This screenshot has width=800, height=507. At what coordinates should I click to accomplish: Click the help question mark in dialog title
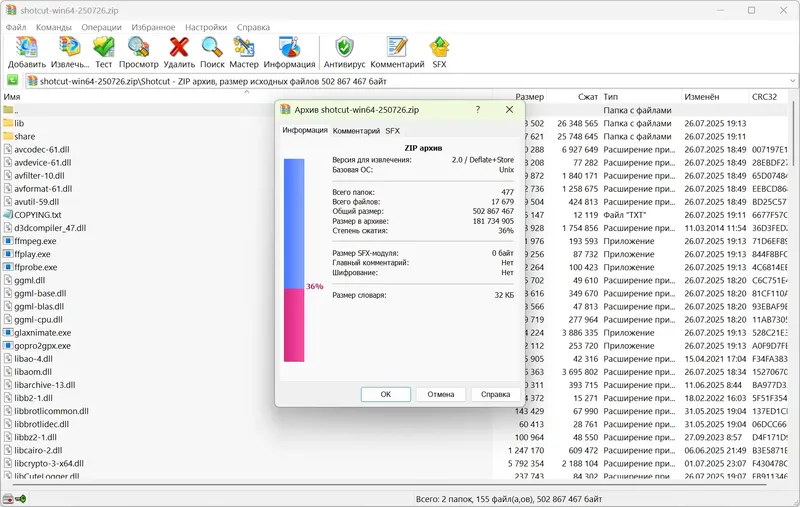tap(478, 110)
